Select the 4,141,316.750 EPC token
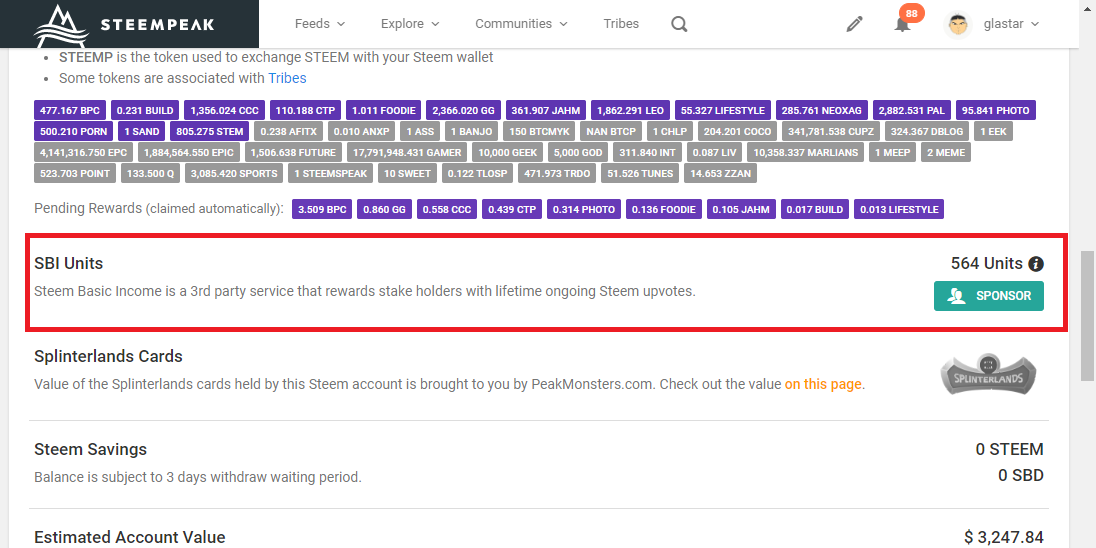This screenshot has width=1096, height=548. [83, 152]
